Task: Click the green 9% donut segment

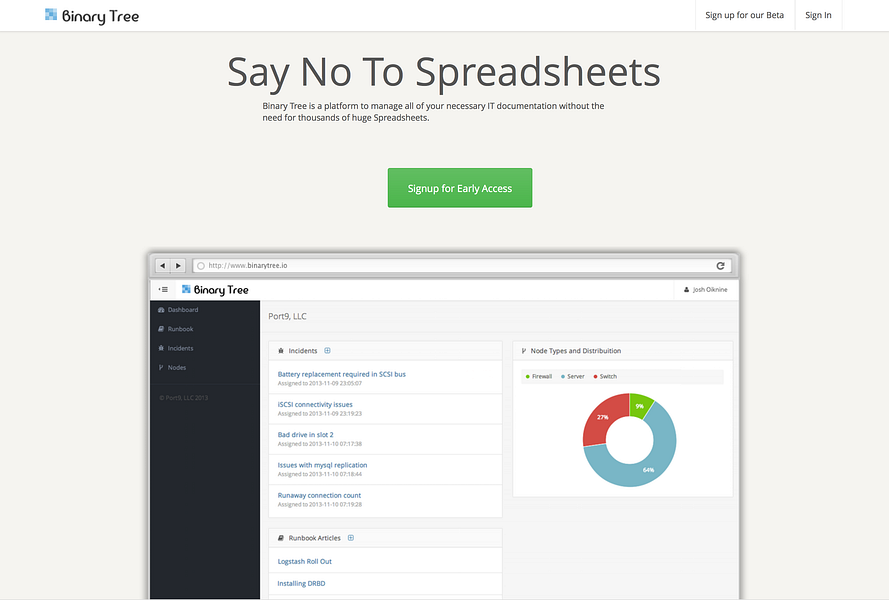Action: point(640,405)
